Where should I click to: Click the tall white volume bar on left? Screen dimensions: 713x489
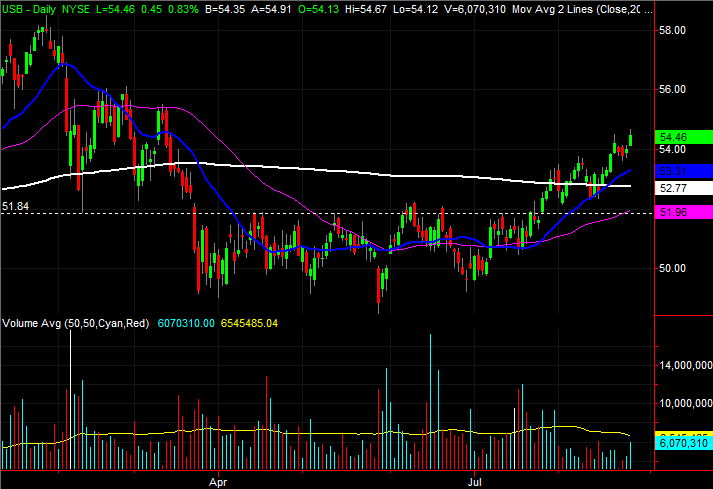[x=70, y=400]
